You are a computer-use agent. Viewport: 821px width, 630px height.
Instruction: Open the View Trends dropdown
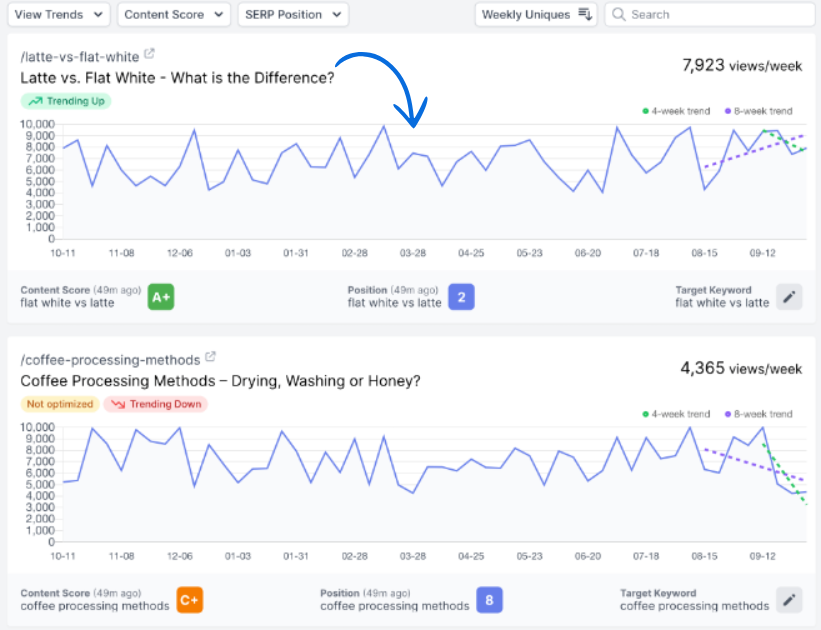click(x=59, y=15)
